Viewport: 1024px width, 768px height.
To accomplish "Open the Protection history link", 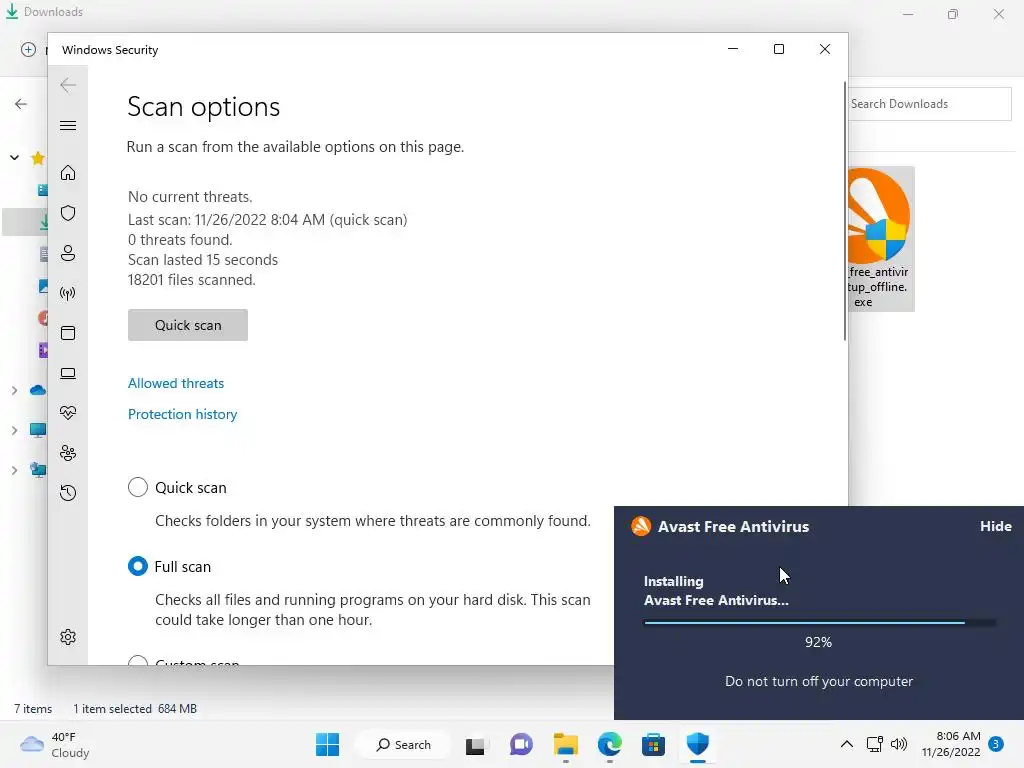I will pyautogui.click(x=182, y=414).
